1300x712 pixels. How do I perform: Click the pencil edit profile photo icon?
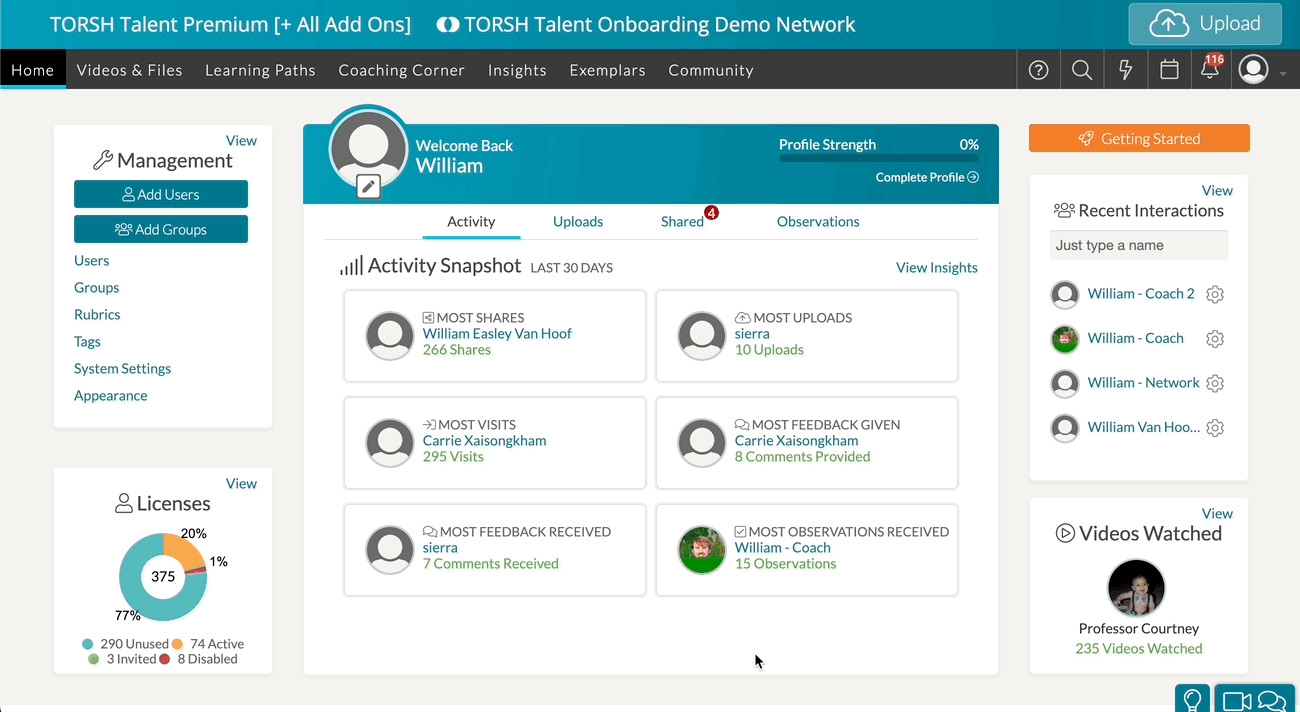[368, 186]
